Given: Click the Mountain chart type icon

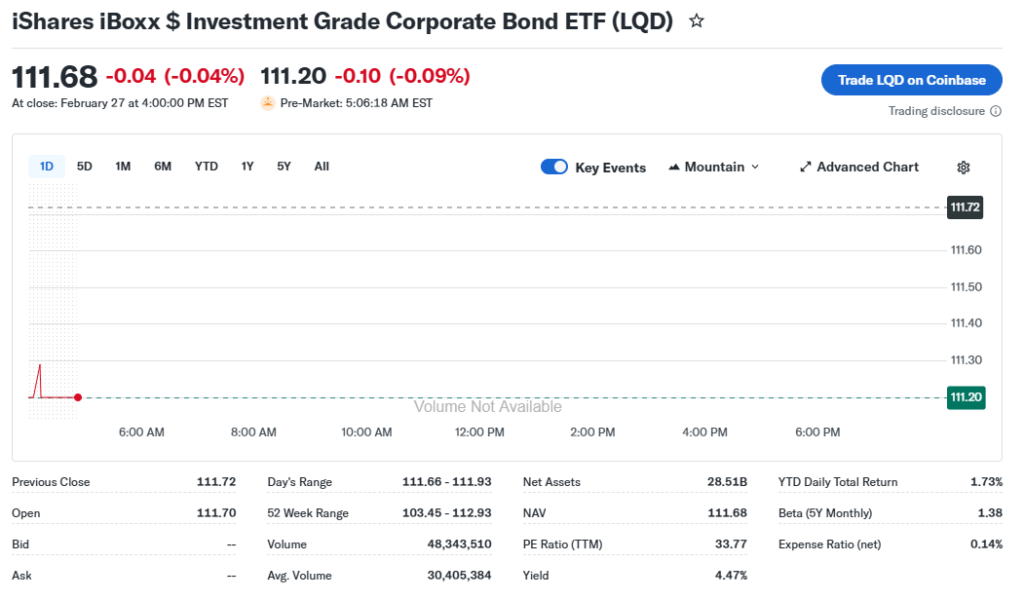Looking at the screenshot, I should tap(674, 167).
